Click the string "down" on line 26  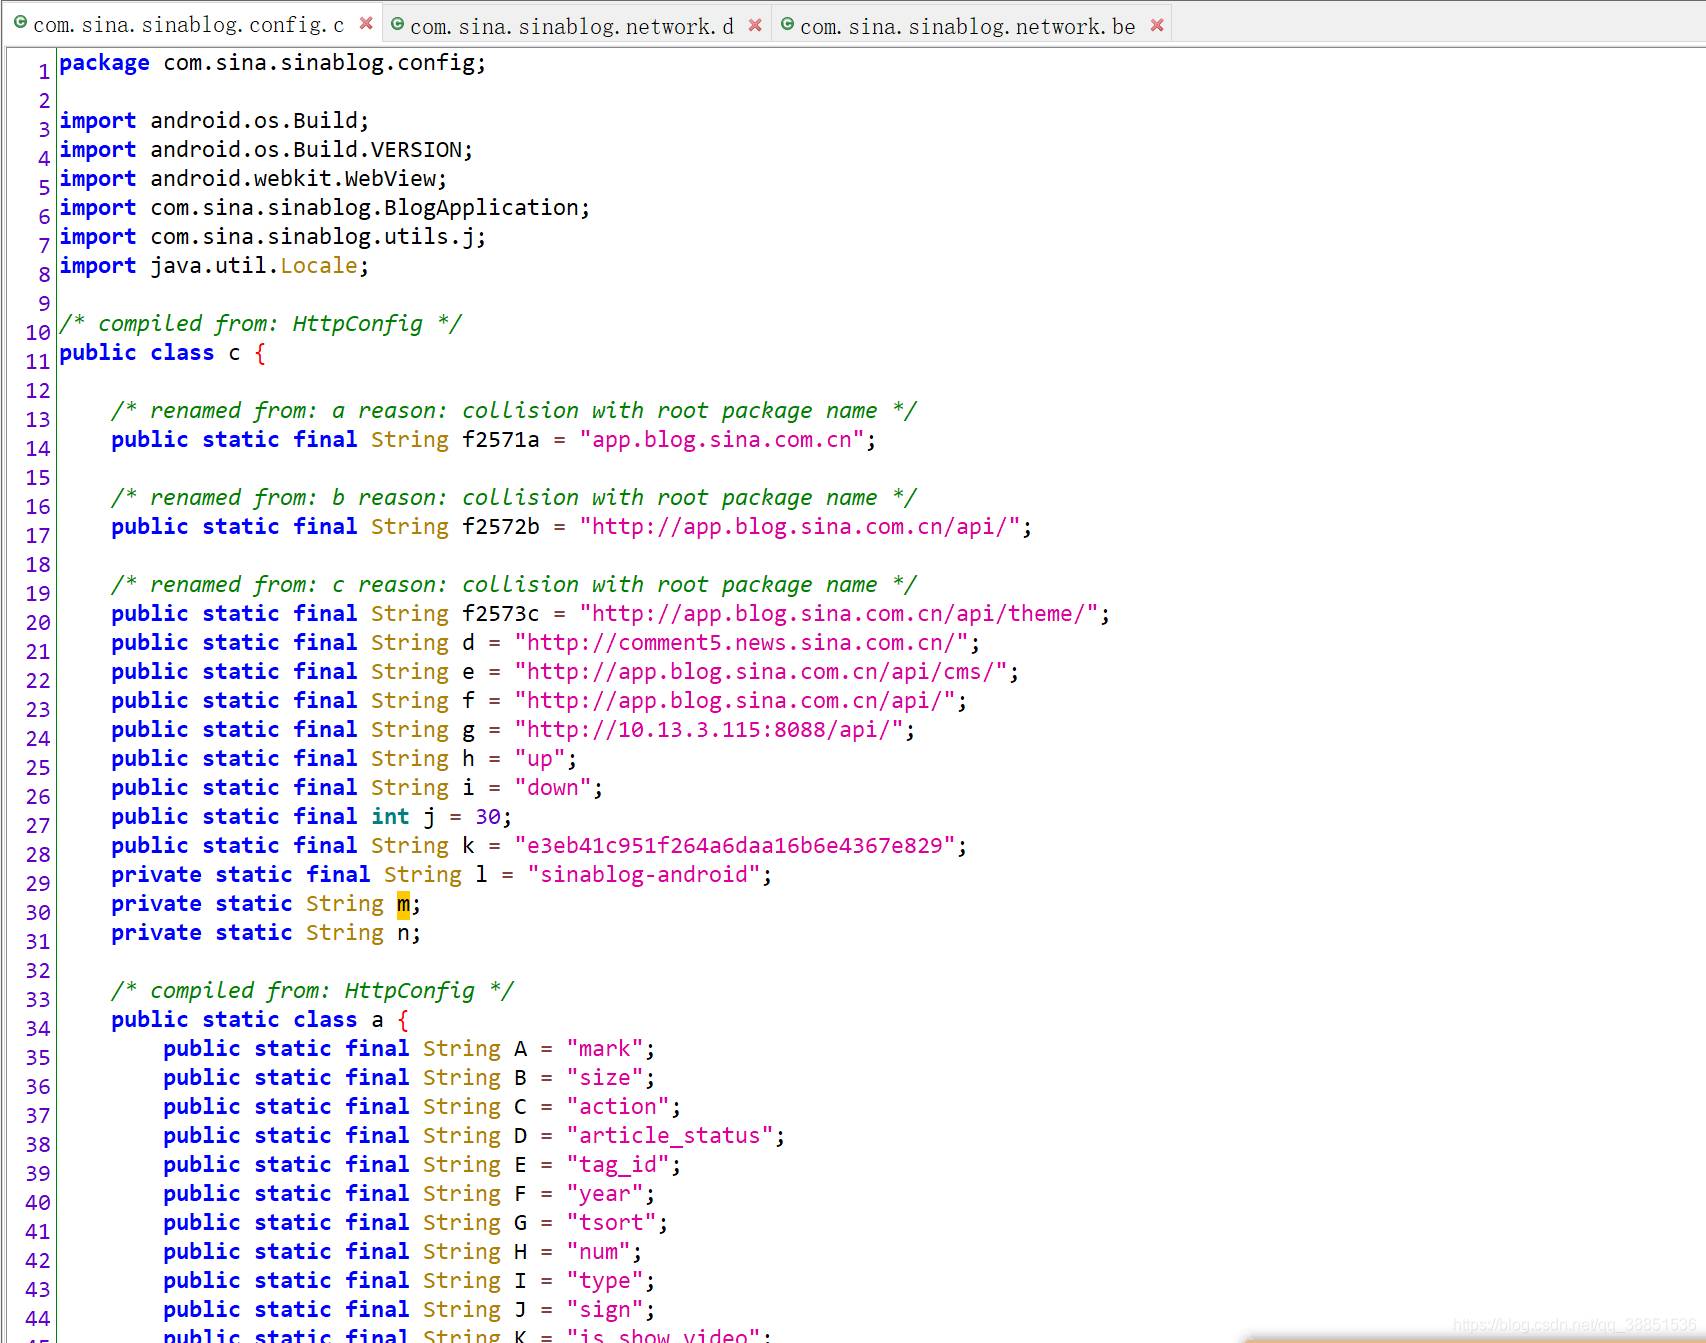pos(553,788)
